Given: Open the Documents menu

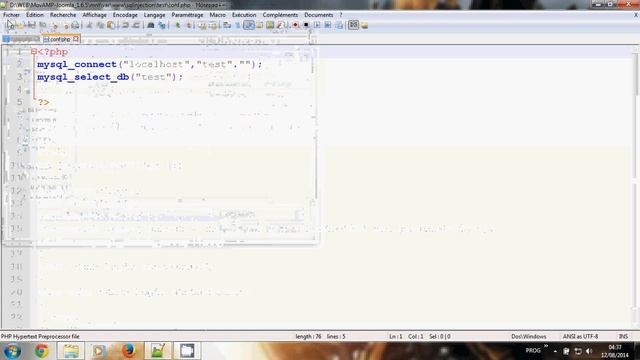Looking at the screenshot, I should pyautogui.click(x=319, y=15).
